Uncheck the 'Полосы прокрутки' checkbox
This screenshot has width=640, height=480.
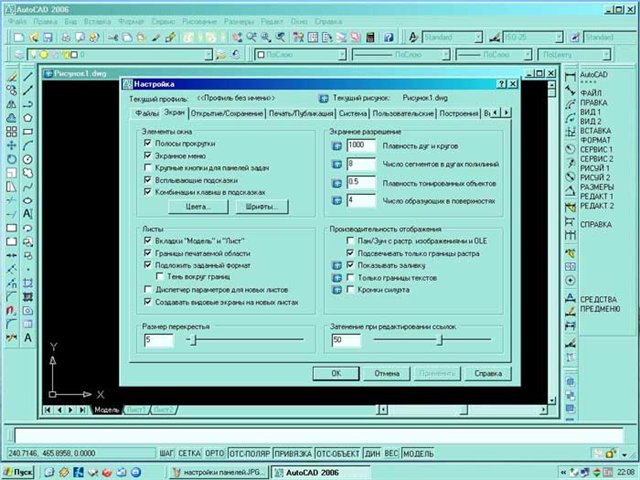pyautogui.click(x=147, y=145)
